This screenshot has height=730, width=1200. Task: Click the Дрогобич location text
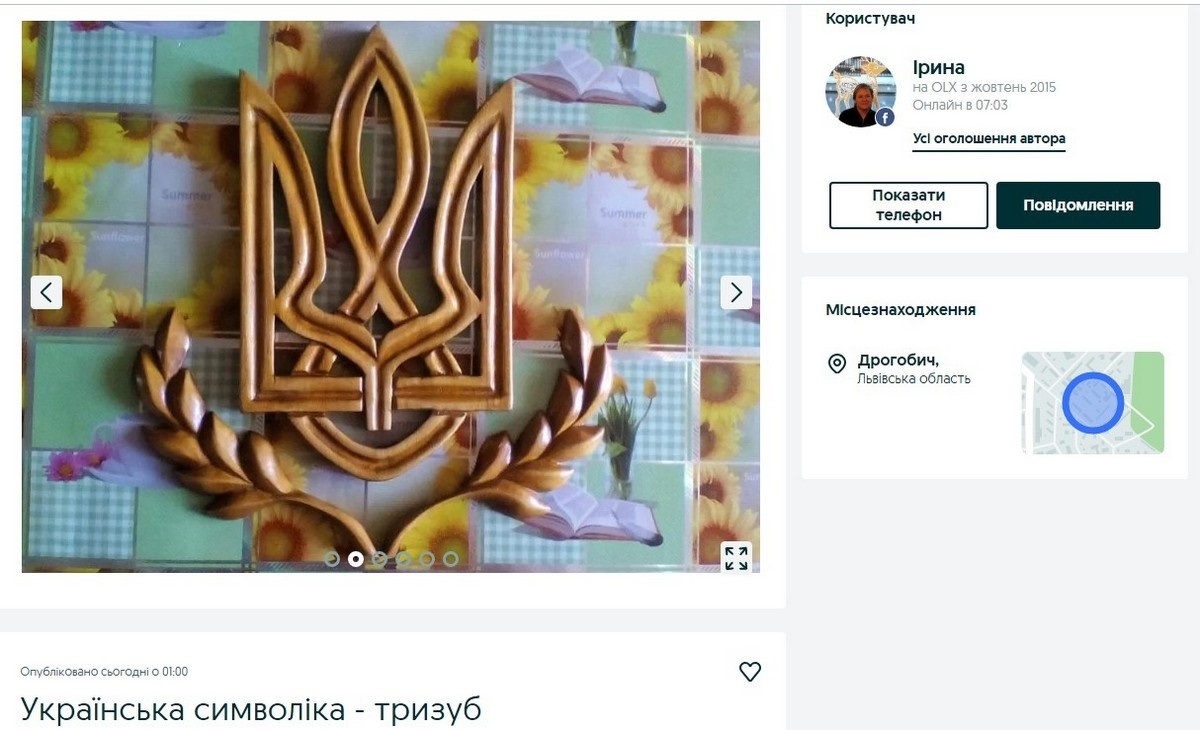coord(898,361)
